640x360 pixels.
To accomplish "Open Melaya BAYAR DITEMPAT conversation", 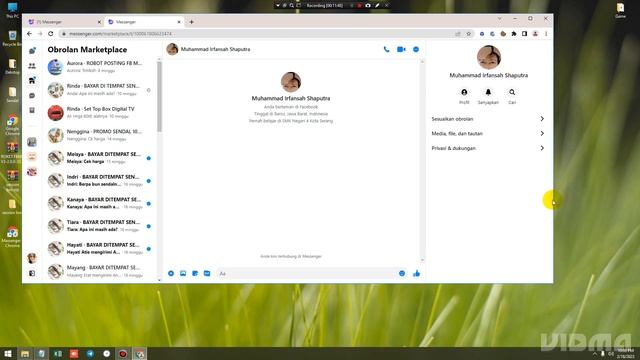I will [x=99, y=158].
